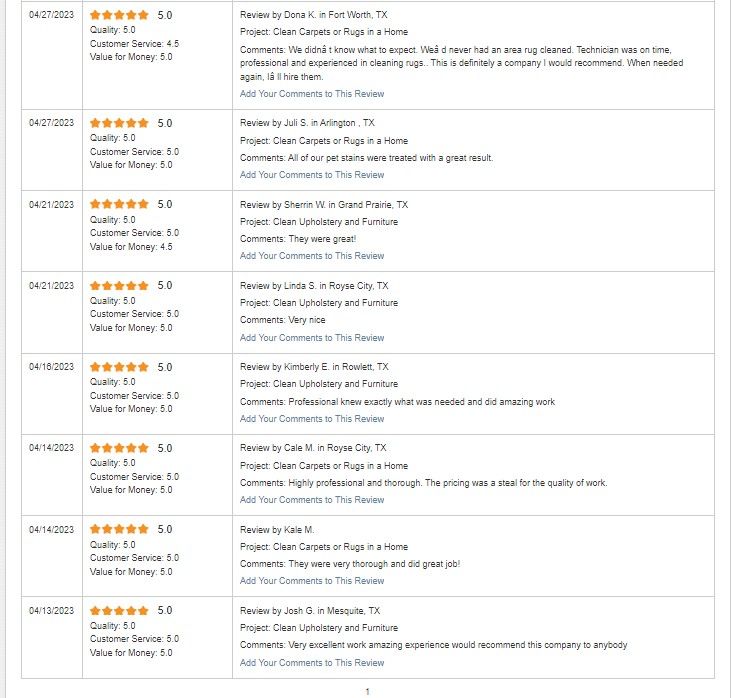Click star rating of Juli S. review
731x698 pixels.
[x=119, y=124]
